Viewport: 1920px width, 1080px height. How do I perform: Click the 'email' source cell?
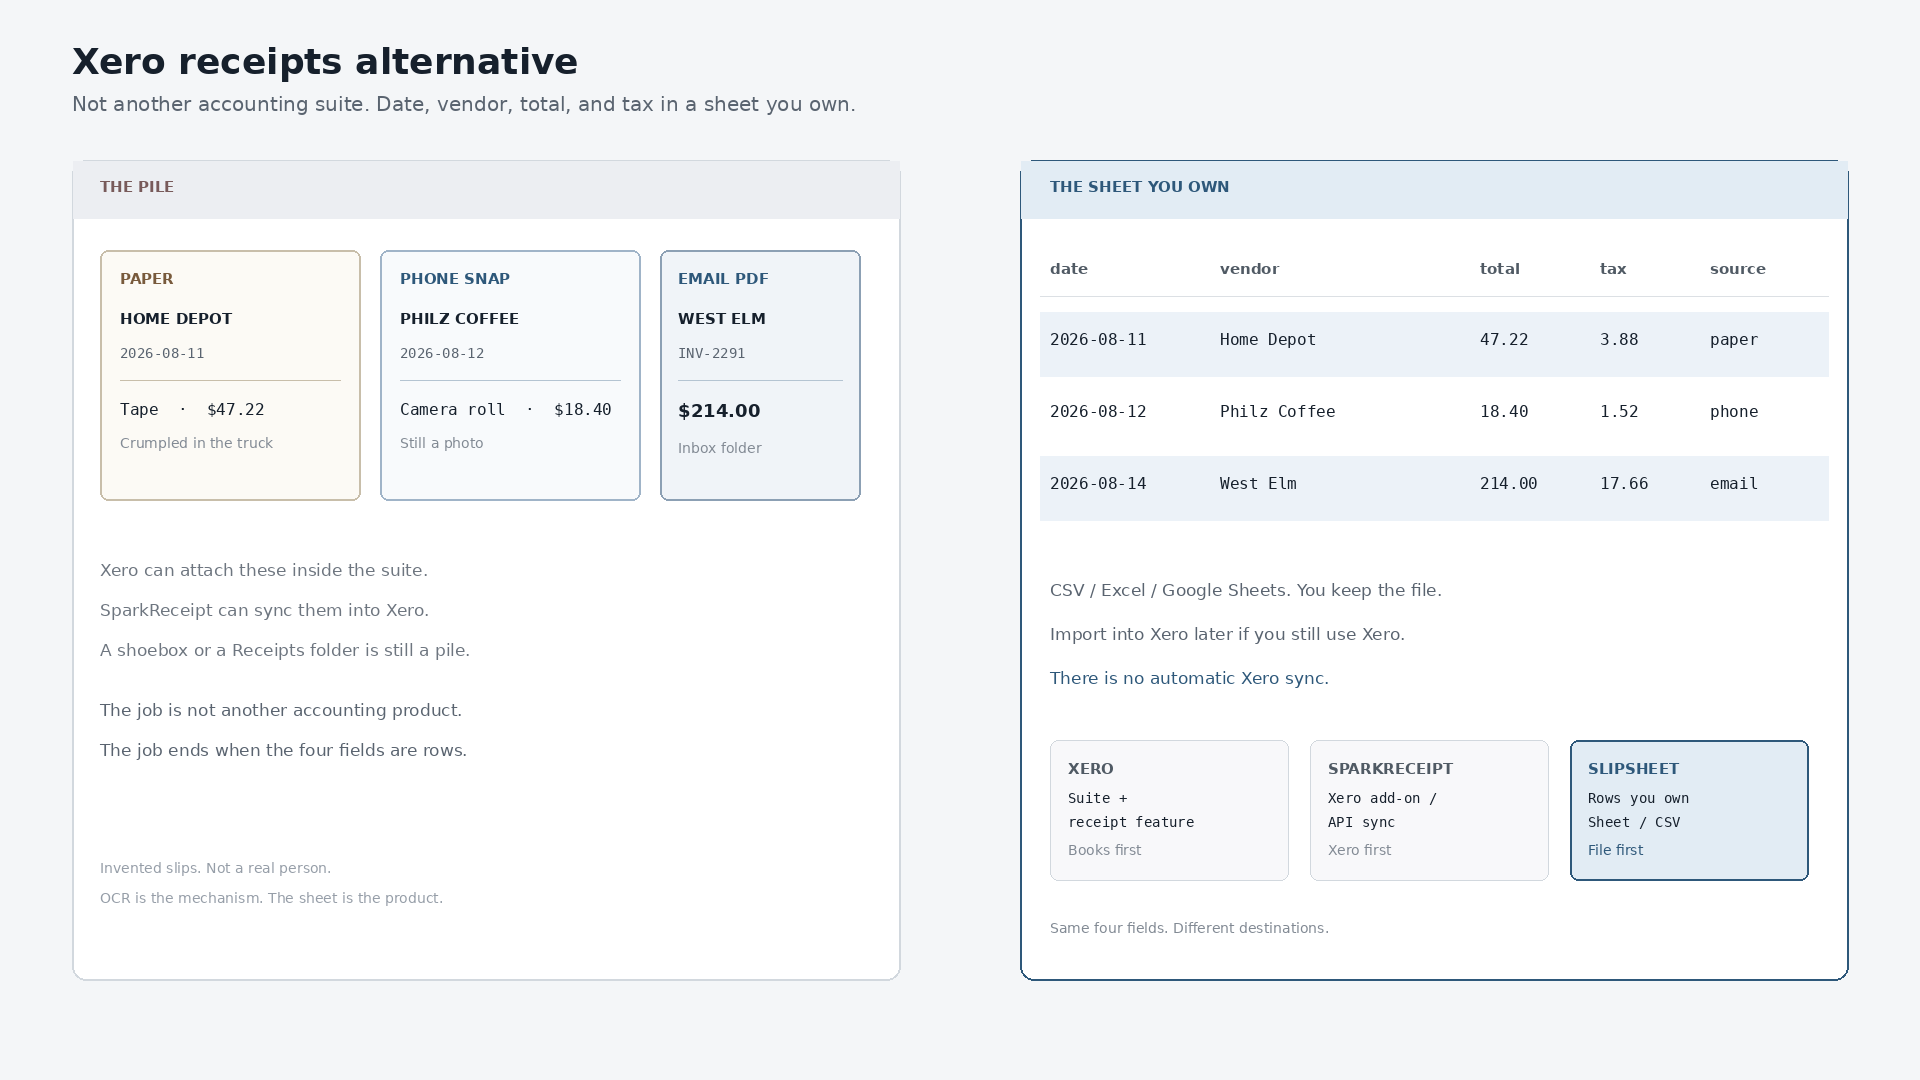[x=1734, y=484]
